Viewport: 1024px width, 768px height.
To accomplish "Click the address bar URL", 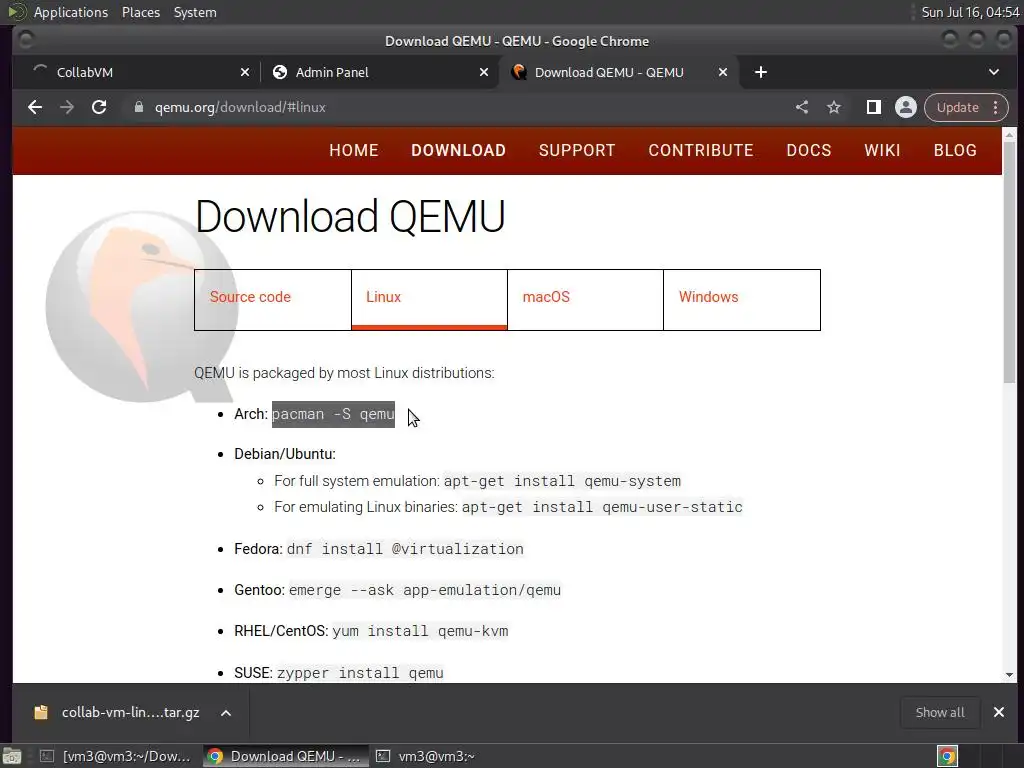I will coord(240,107).
